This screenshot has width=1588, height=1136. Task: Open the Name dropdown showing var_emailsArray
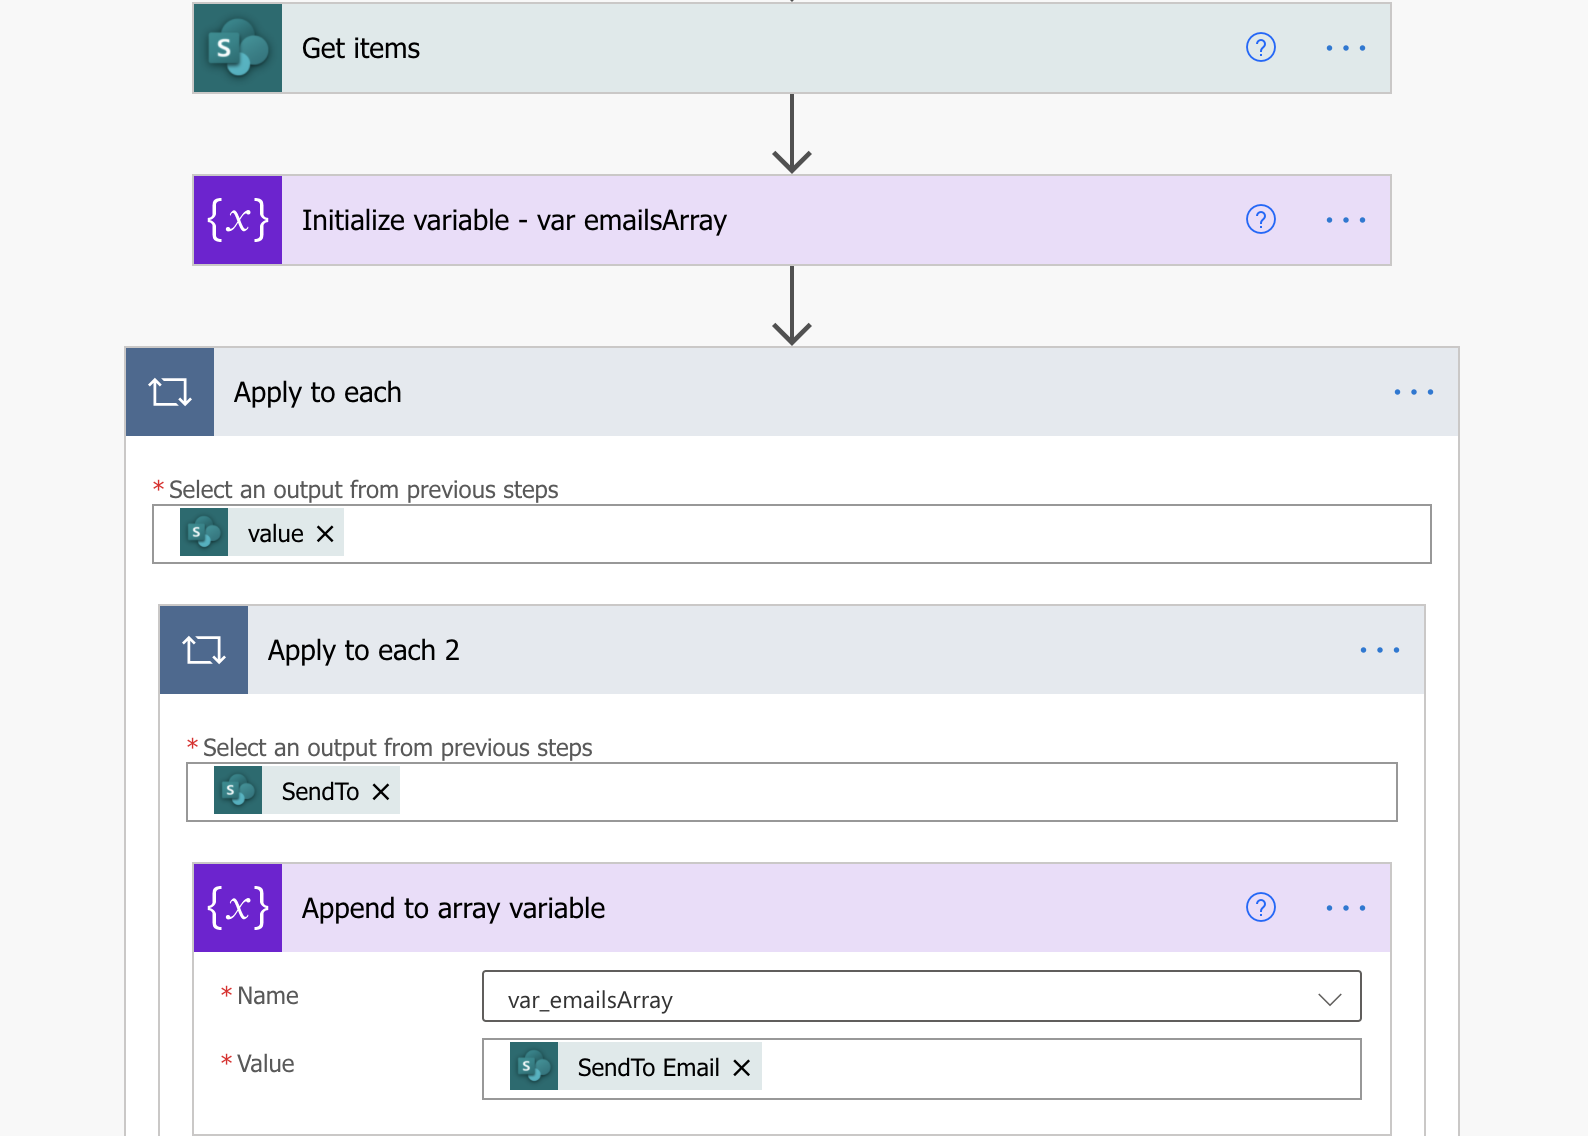(x=922, y=997)
